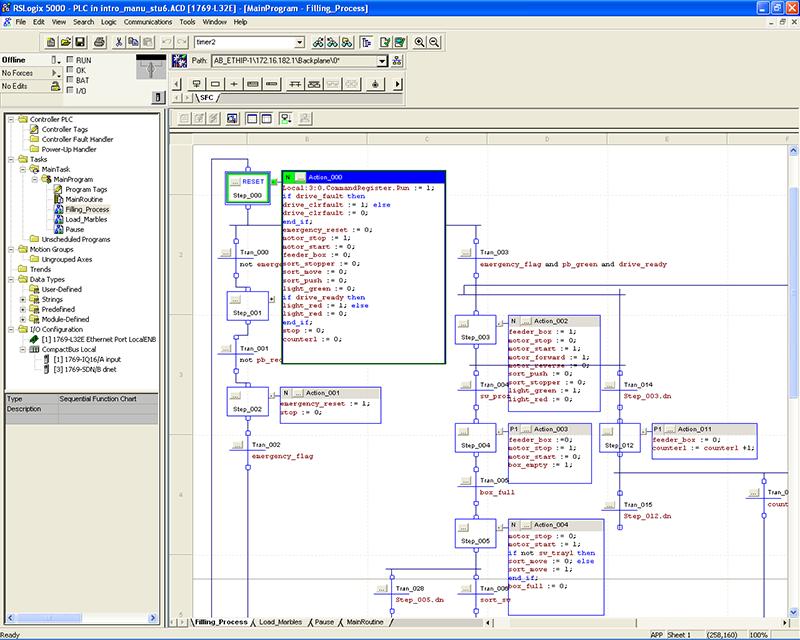Click the Open folder toolbar icon
Viewport: 800px width, 640px height.
click(65, 42)
